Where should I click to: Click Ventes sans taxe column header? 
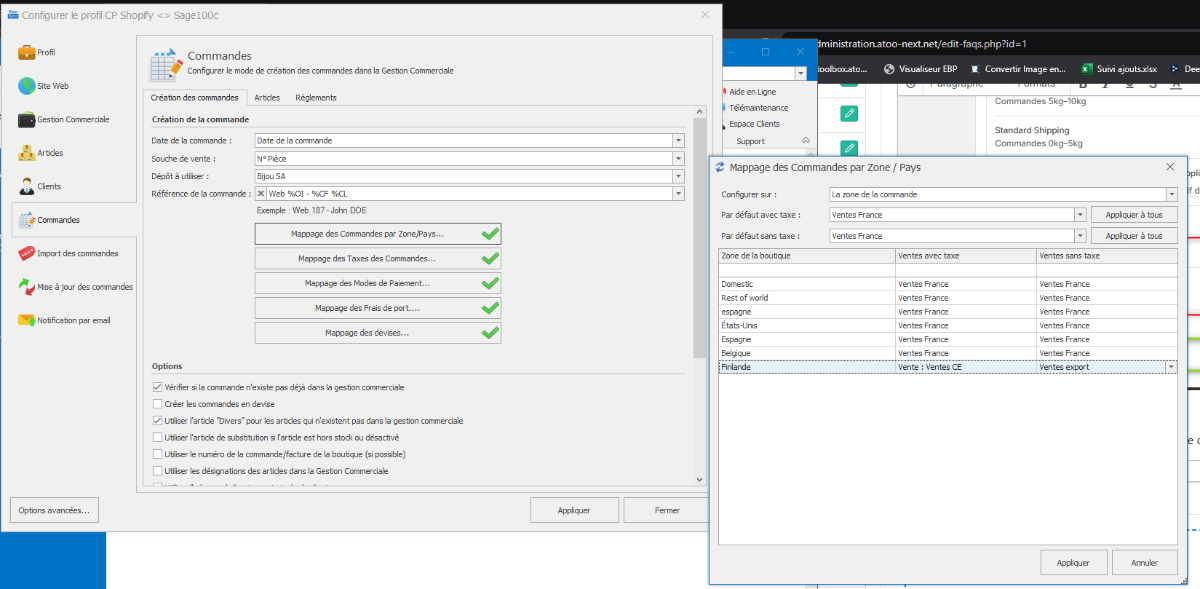1107,256
